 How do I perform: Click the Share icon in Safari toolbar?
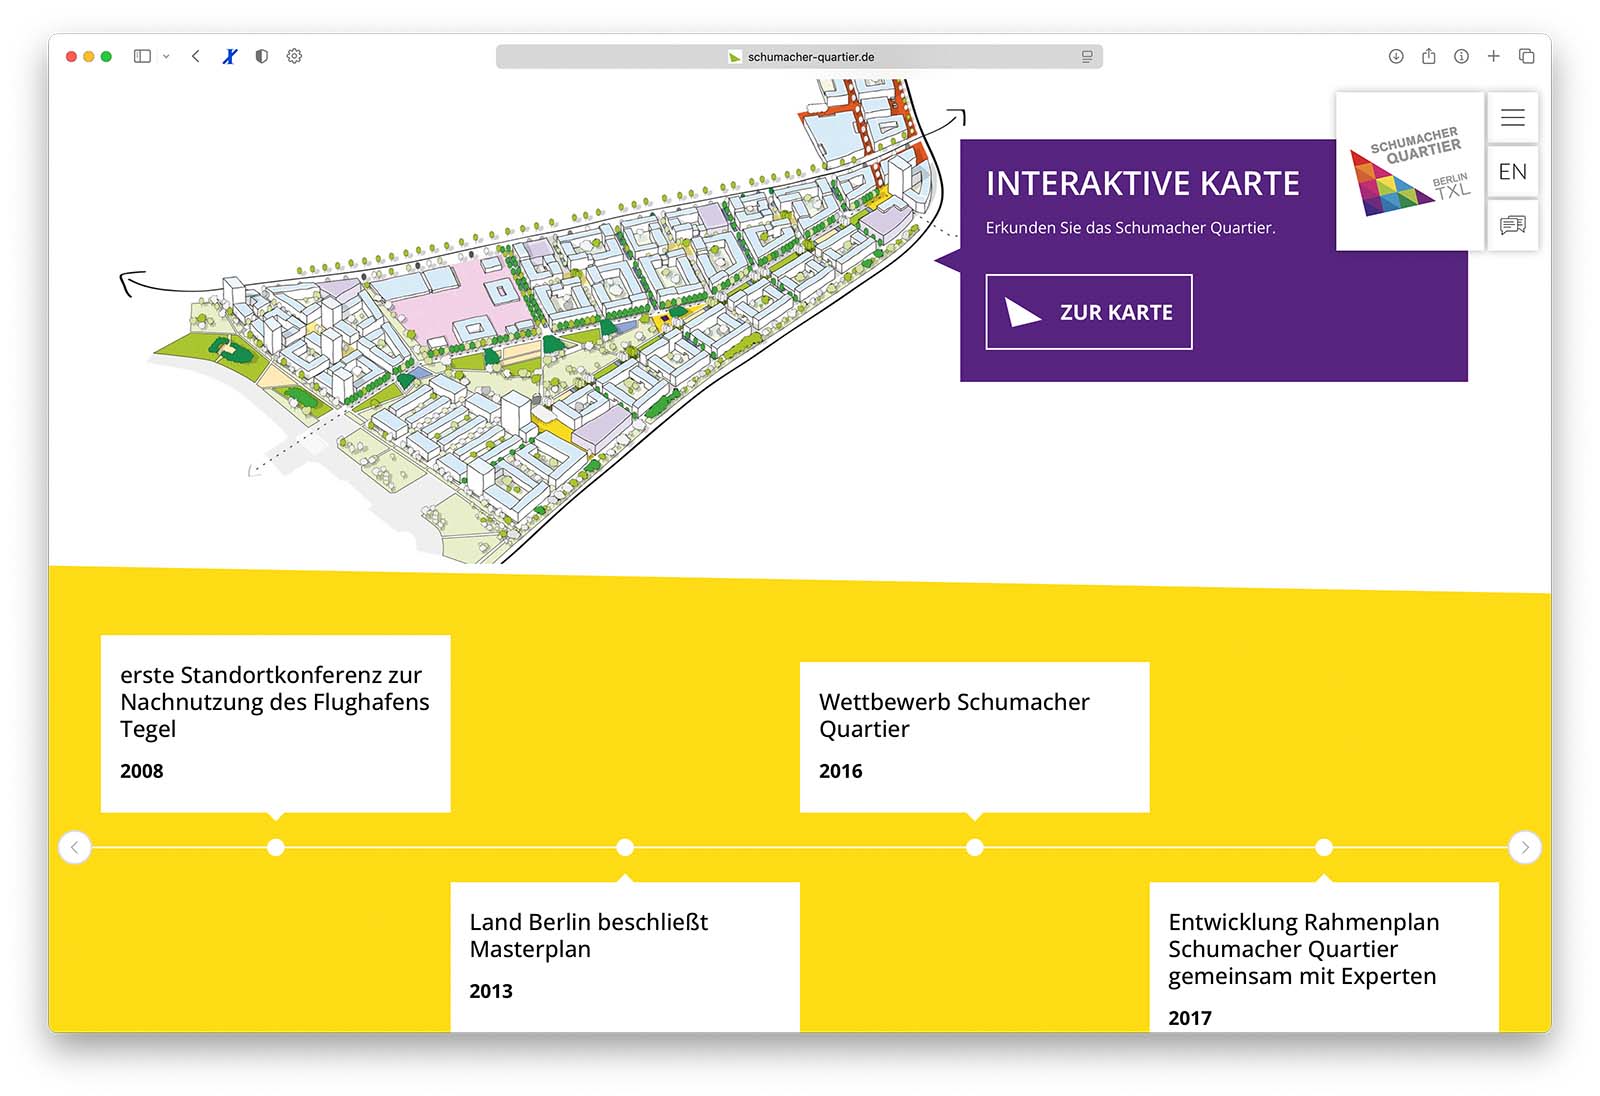pyautogui.click(x=1429, y=57)
